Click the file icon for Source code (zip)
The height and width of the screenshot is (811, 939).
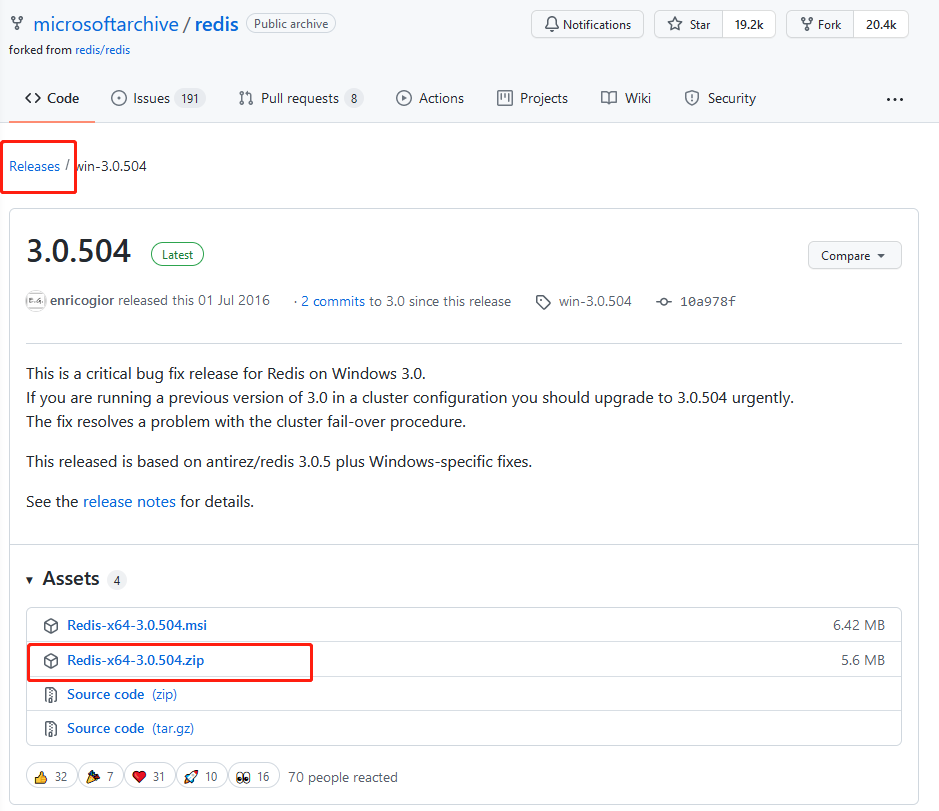click(51, 695)
